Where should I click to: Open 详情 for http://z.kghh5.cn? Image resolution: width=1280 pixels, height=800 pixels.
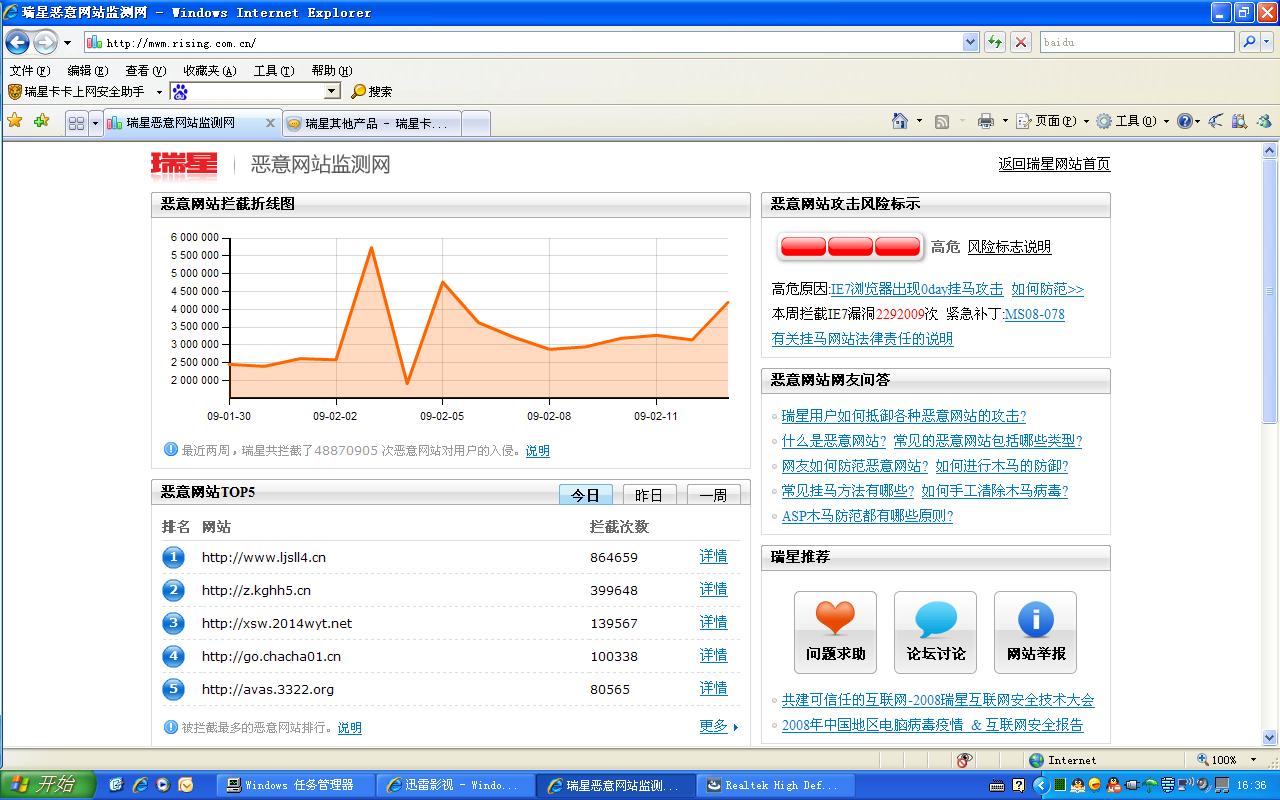coord(713,589)
